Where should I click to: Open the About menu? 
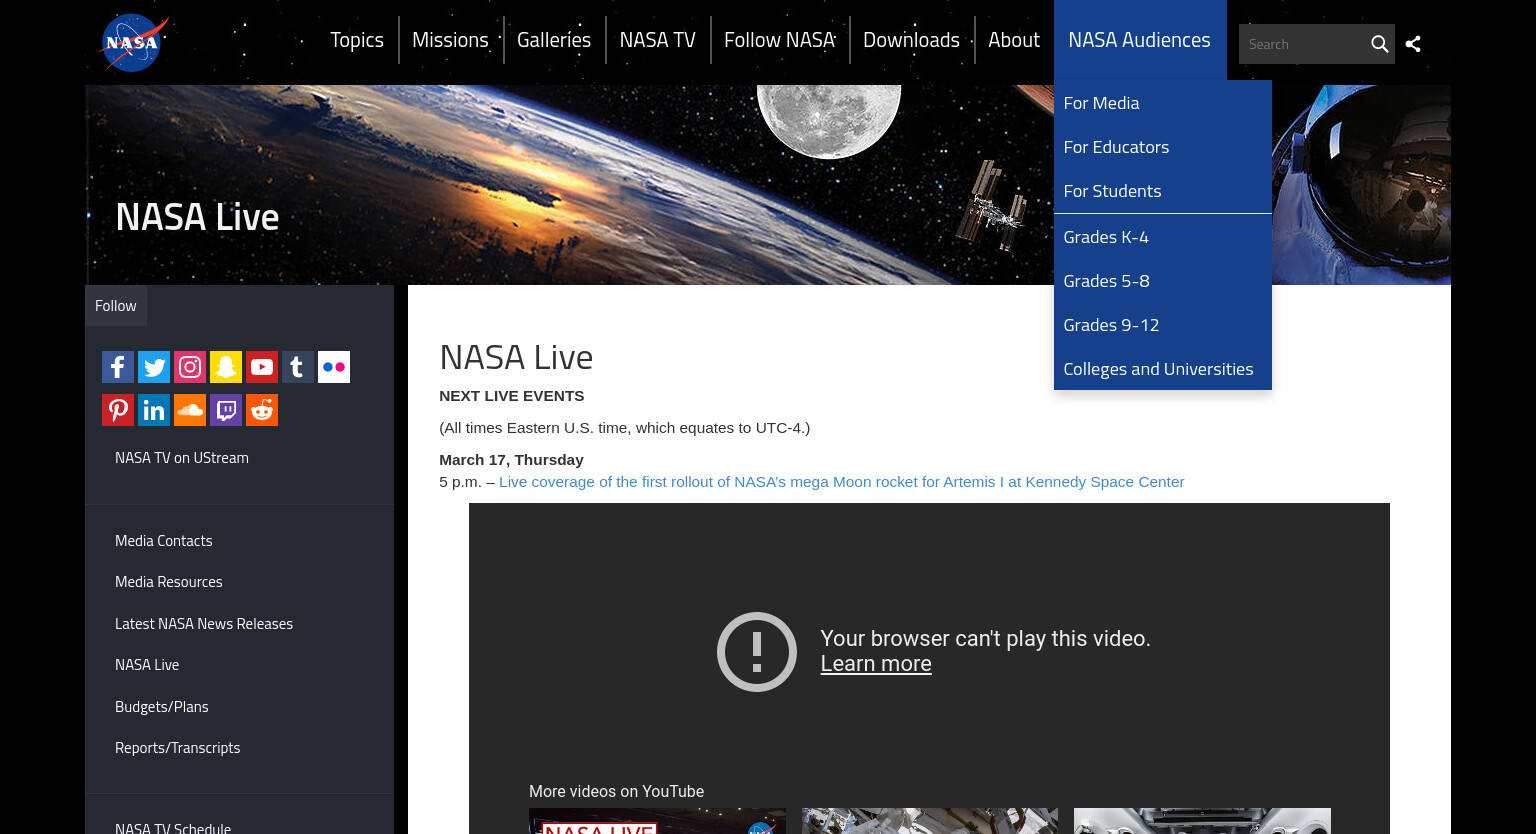(1014, 40)
